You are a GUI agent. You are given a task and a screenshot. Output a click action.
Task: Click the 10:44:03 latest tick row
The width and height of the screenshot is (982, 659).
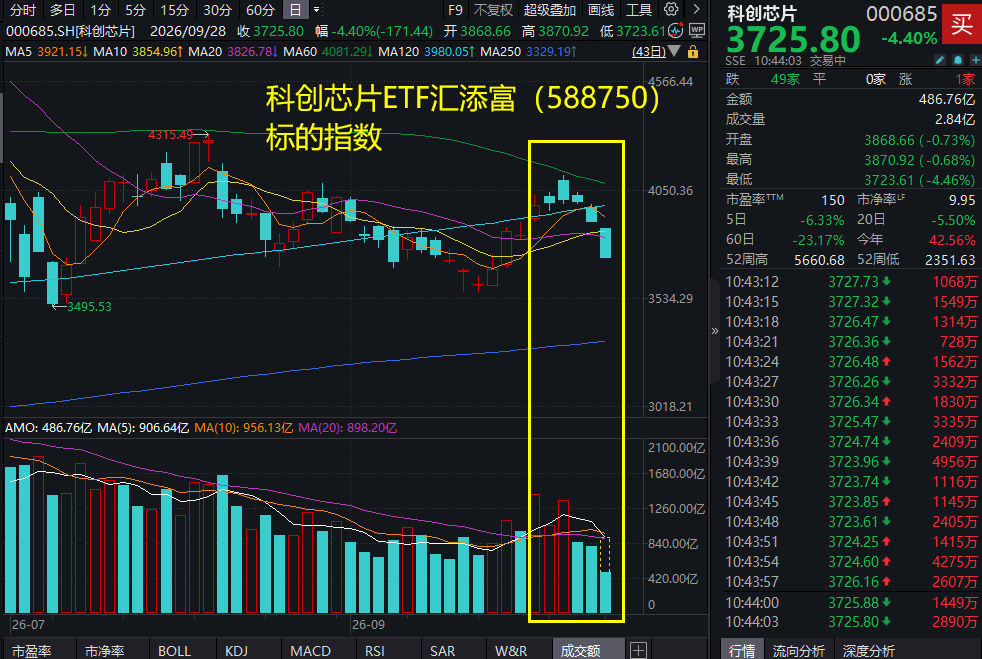coord(850,622)
